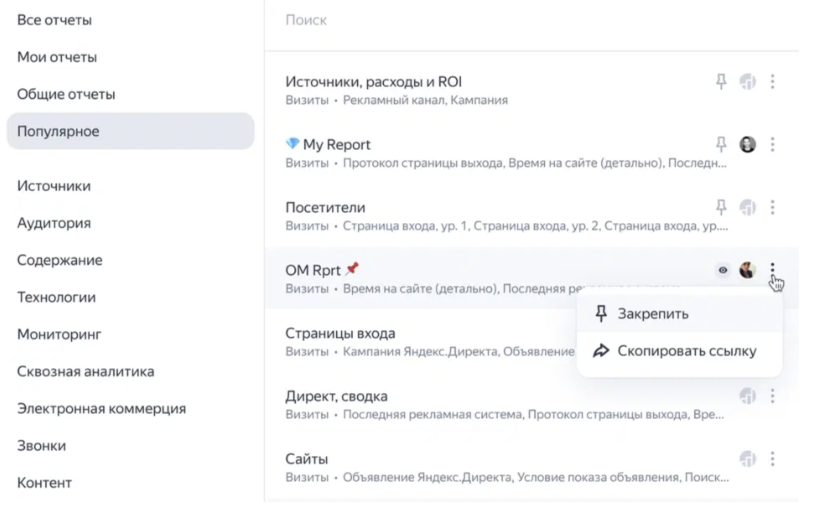Image resolution: width=822 pixels, height=515 pixels.
Task: Toggle eye visibility icon on OM Rprt
Action: tap(723, 270)
